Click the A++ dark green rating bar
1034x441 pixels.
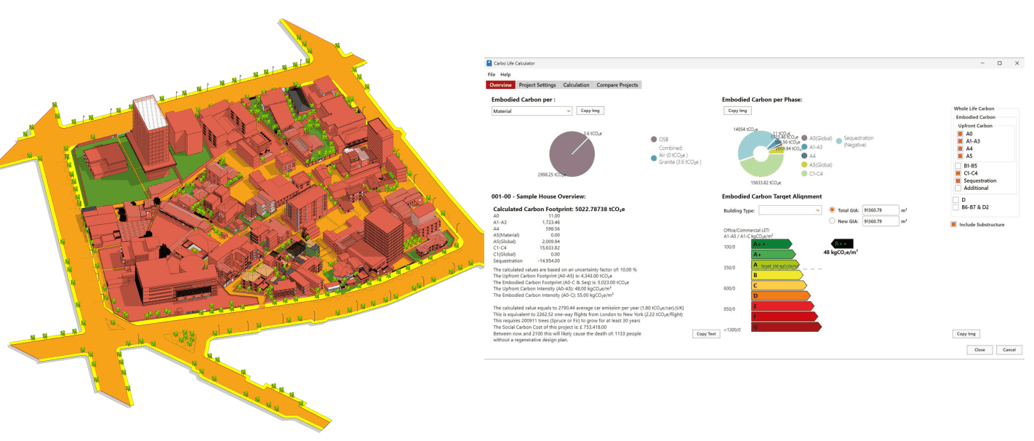point(772,245)
